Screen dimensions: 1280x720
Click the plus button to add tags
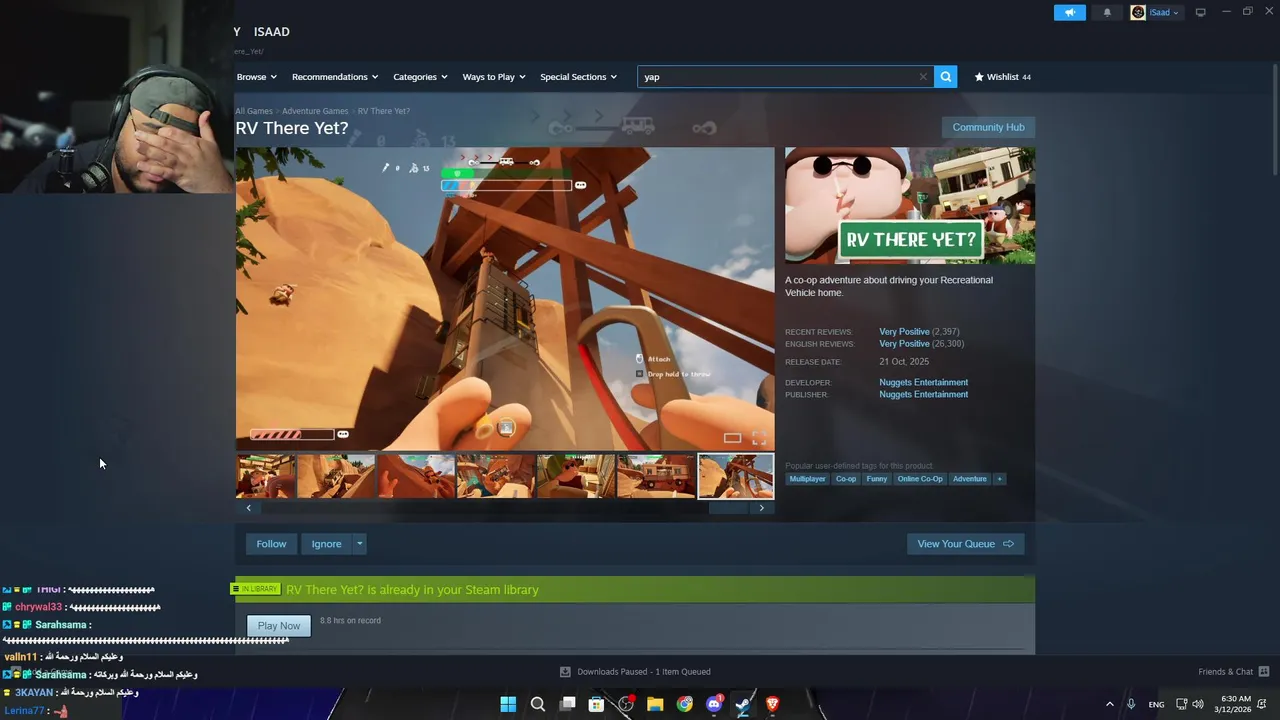[x=999, y=479]
